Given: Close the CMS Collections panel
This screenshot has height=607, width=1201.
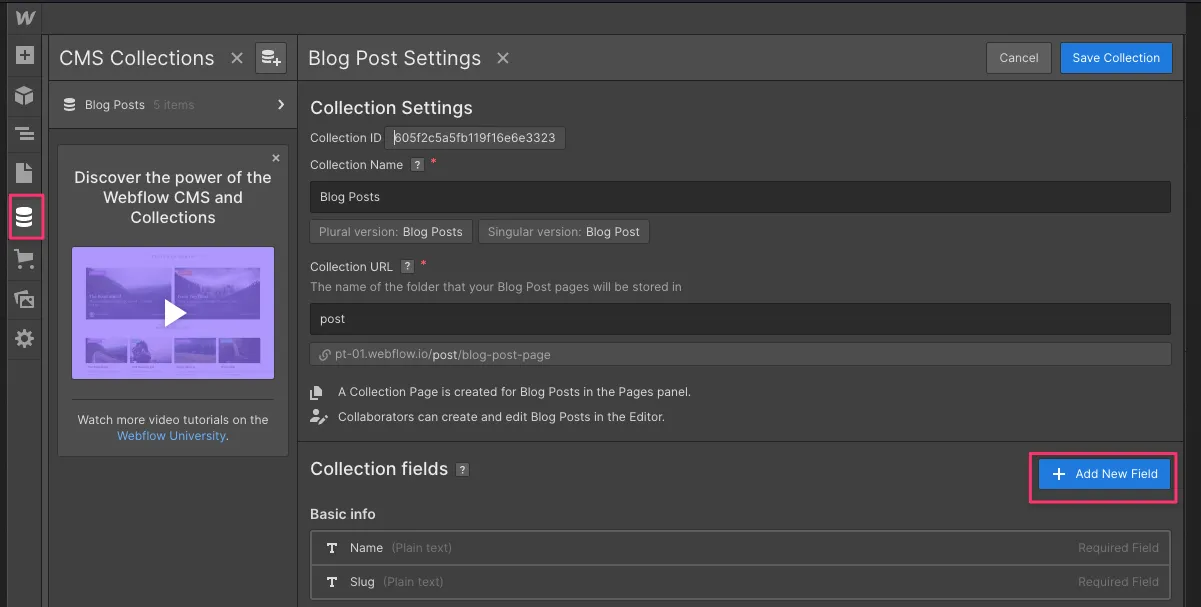Looking at the screenshot, I should pos(237,58).
